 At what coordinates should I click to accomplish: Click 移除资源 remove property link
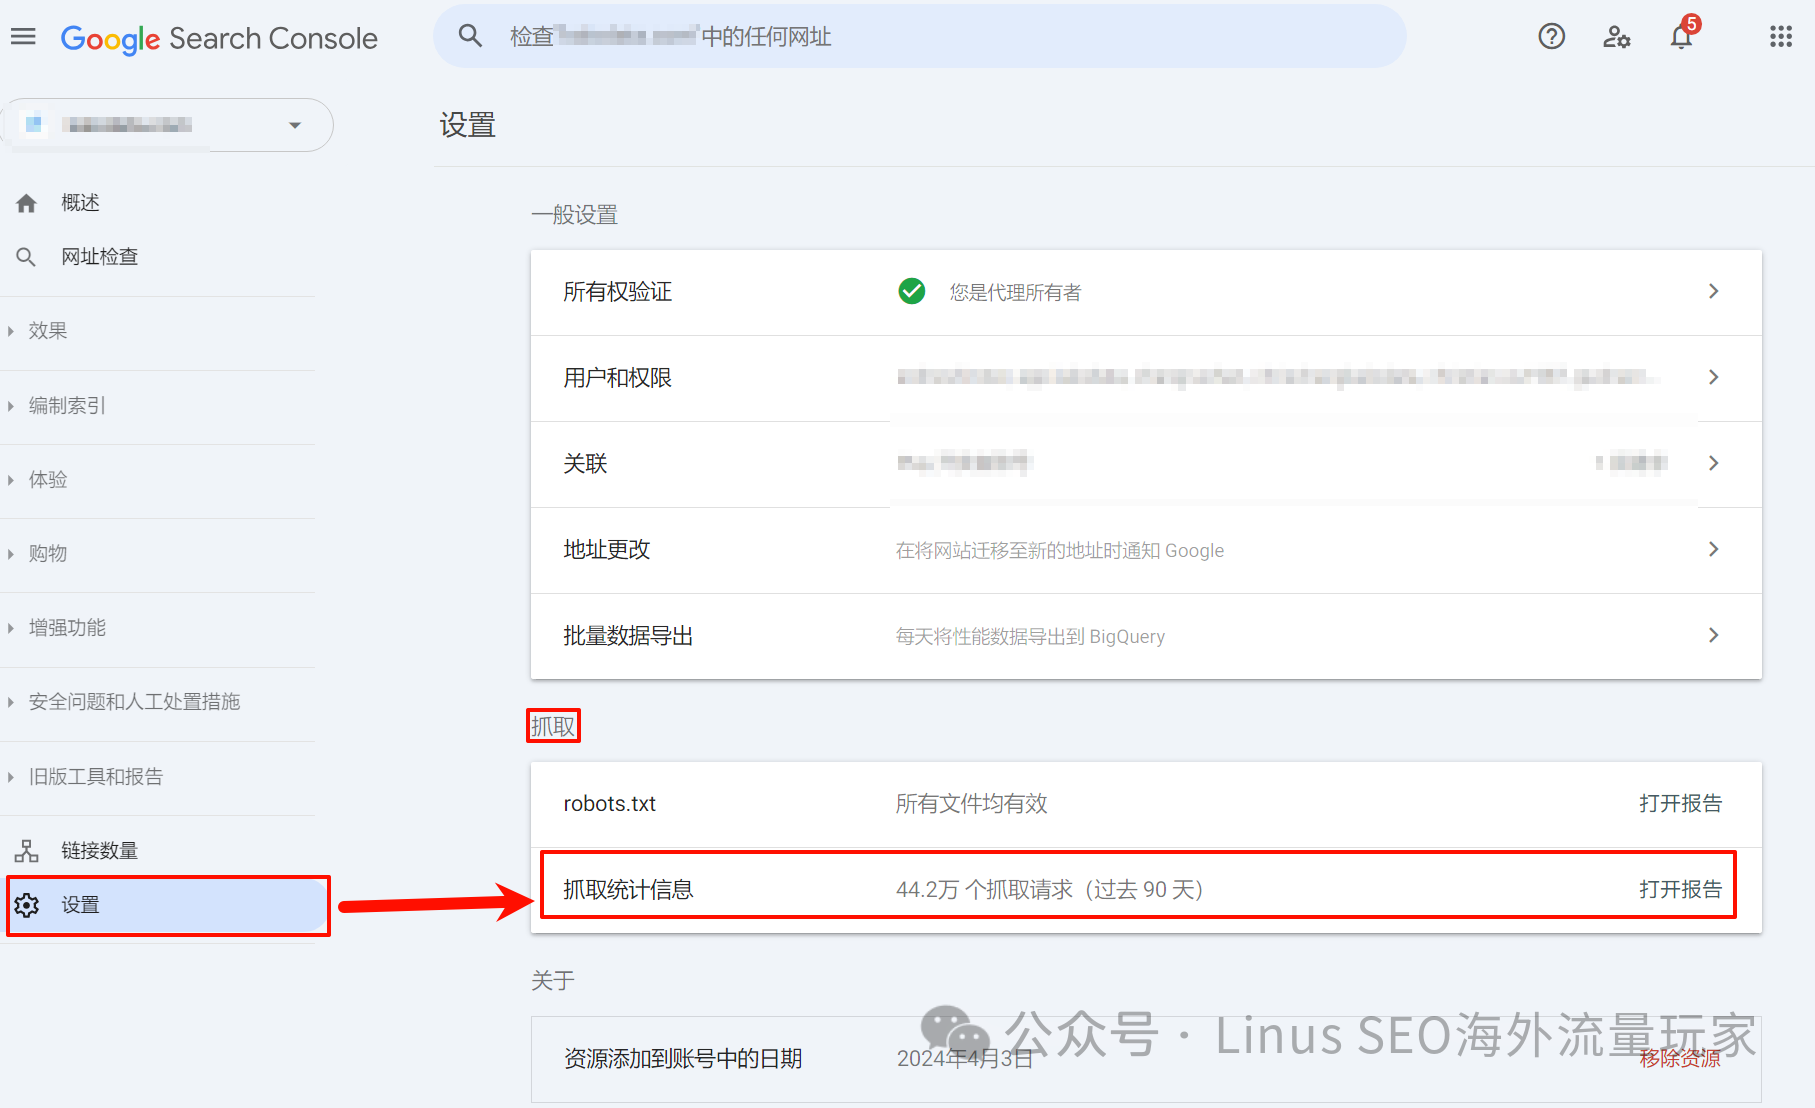tap(1680, 1059)
